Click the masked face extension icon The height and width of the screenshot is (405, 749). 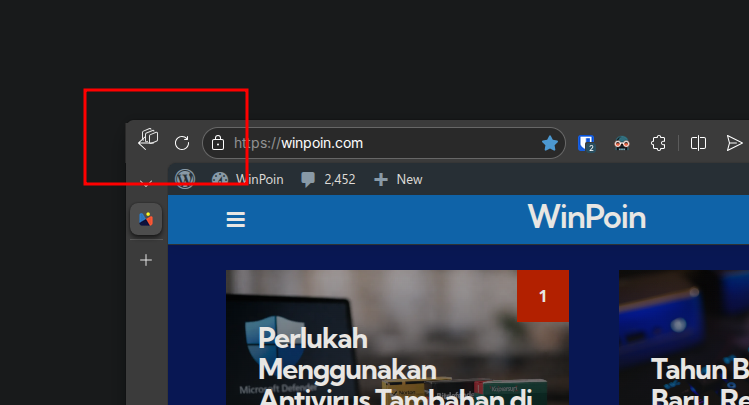(x=622, y=143)
